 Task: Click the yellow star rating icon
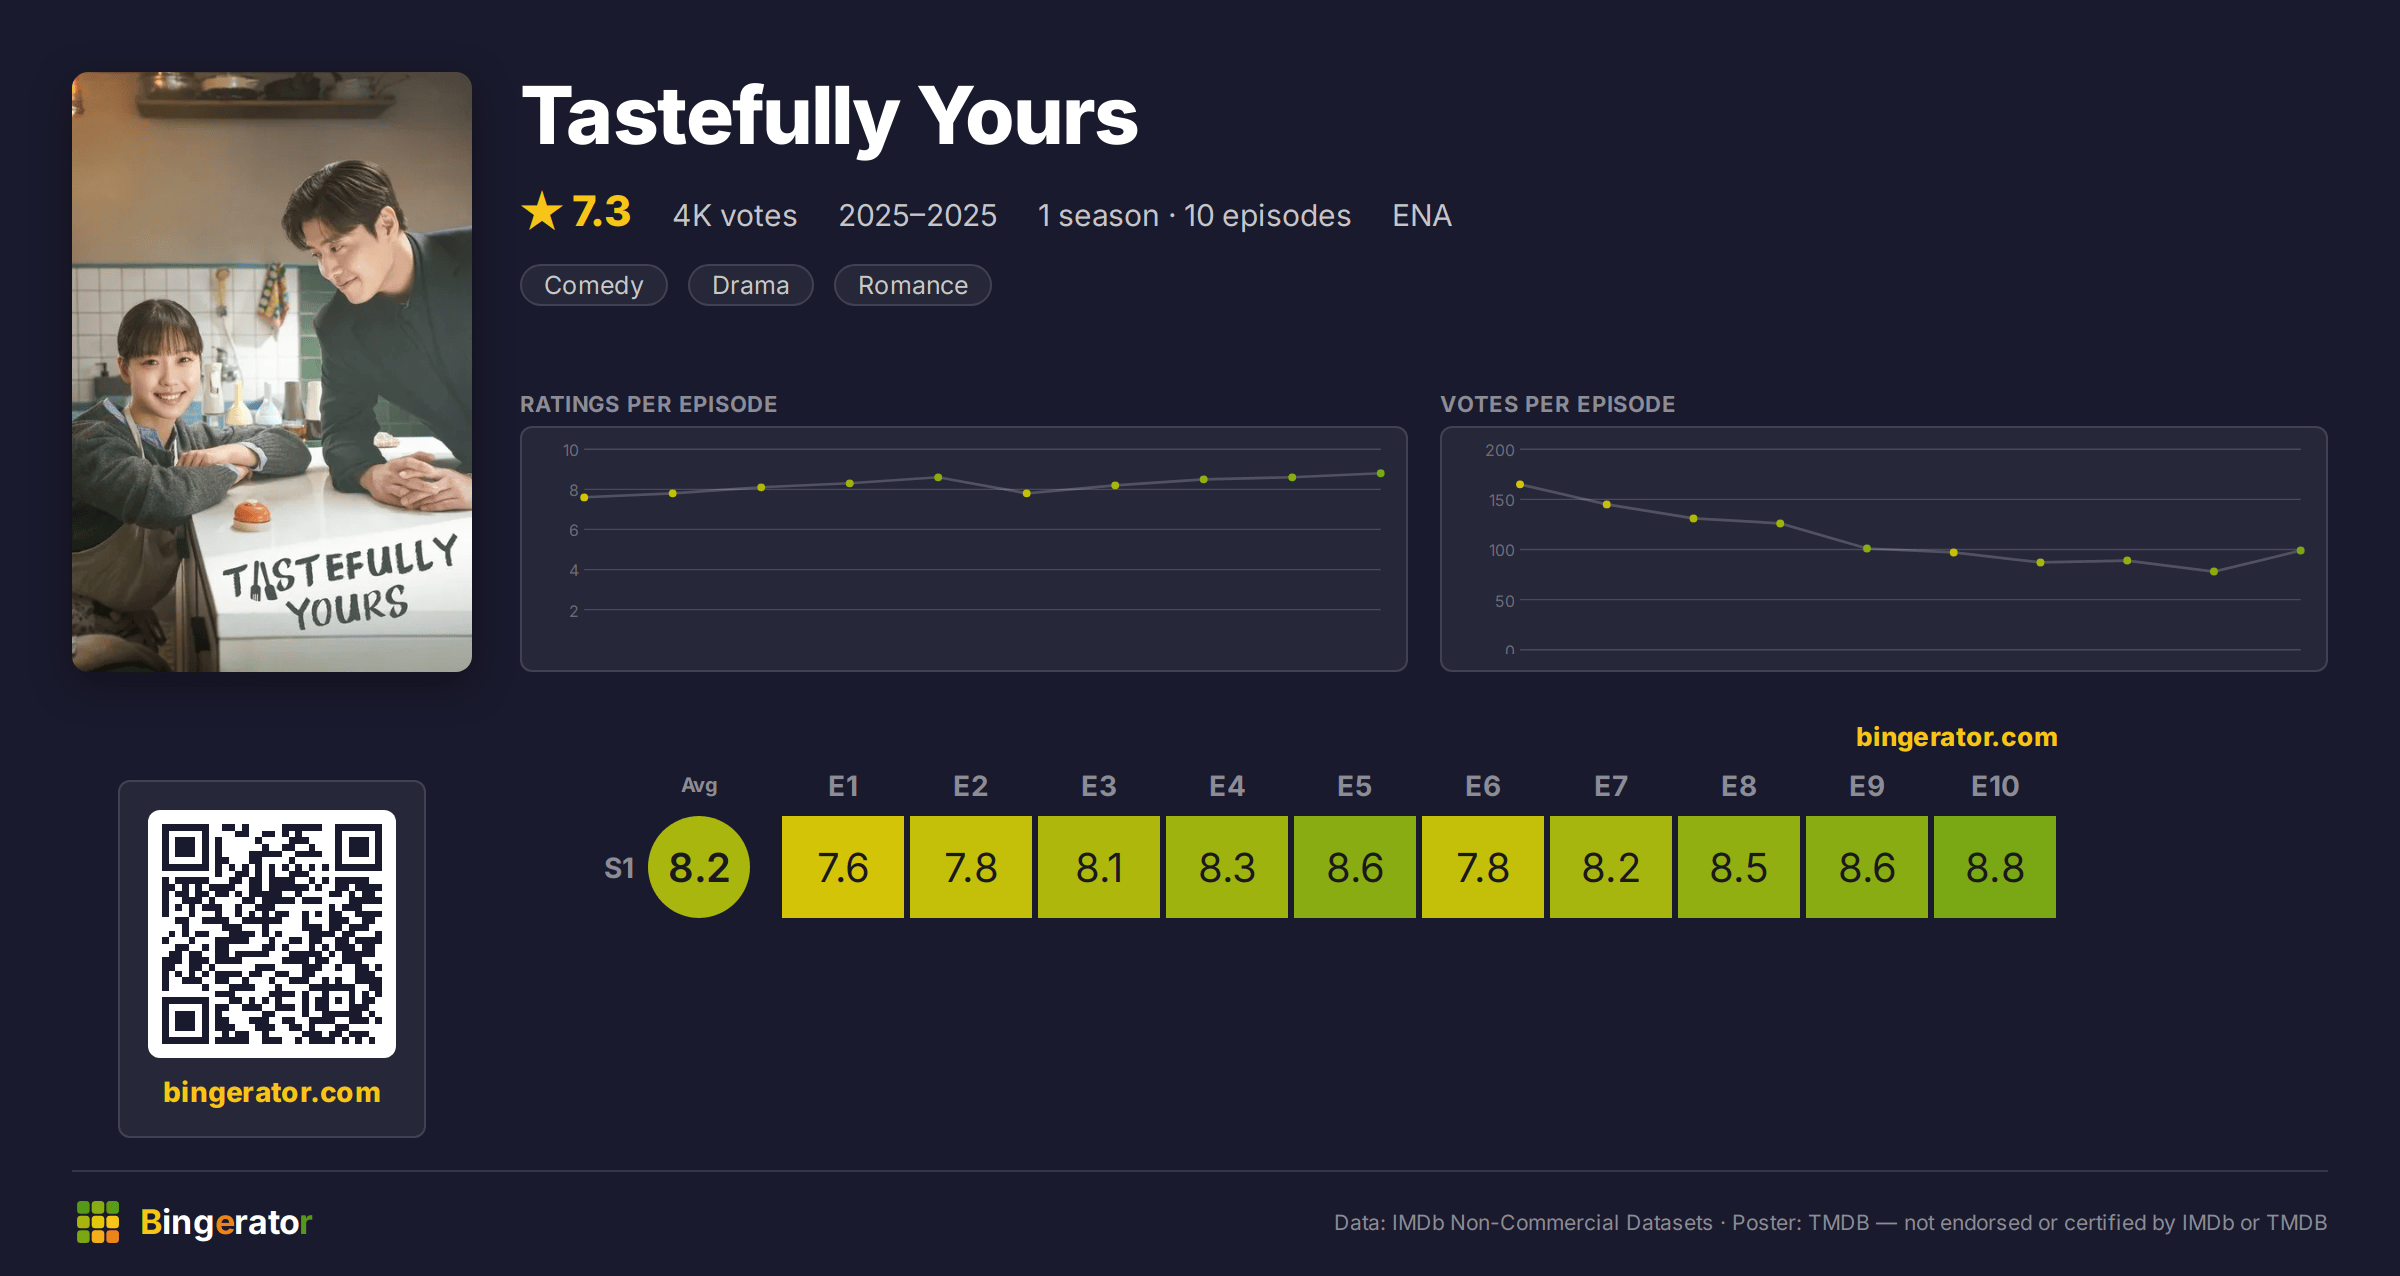542,211
